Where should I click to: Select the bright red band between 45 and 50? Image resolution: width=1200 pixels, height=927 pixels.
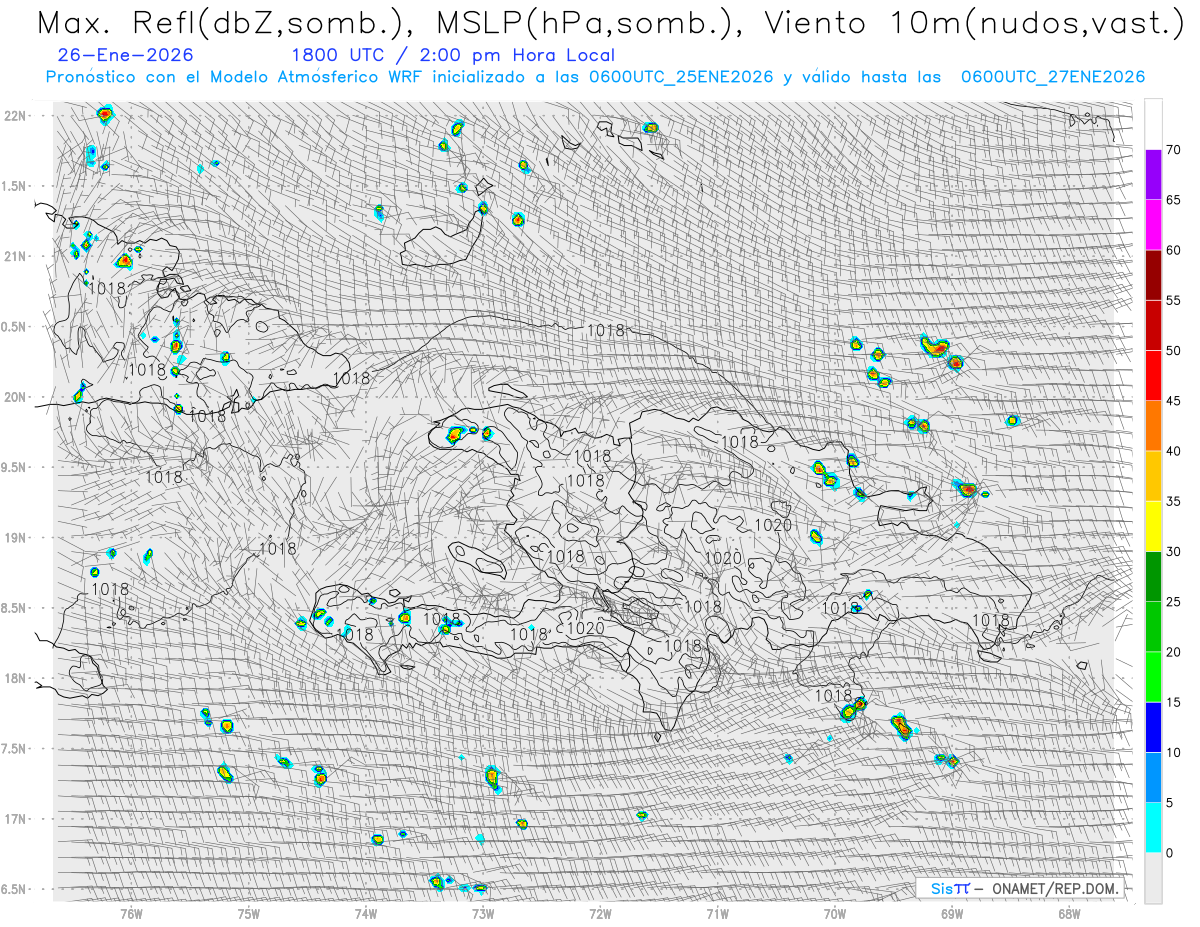(1153, 376)
